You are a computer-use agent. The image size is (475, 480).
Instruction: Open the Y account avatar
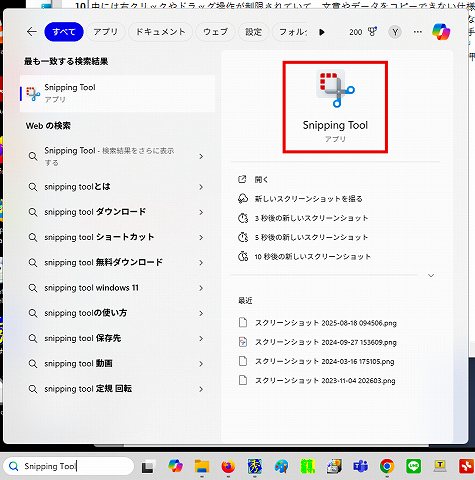(395, 32)
